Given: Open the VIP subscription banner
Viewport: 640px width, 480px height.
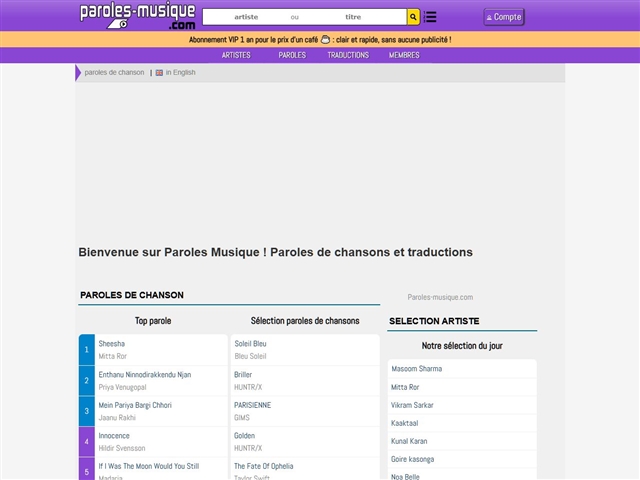Looking at the screenshot, I should [x=320, y=40].
